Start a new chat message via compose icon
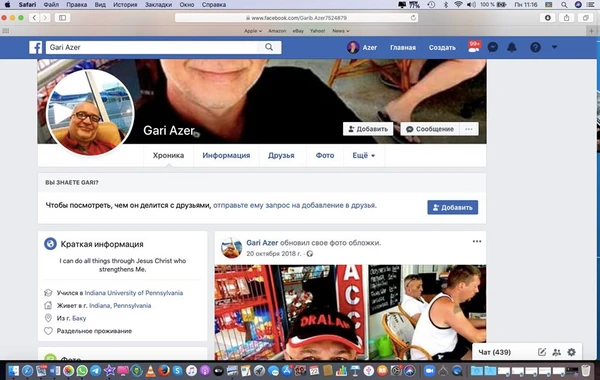 coord(542,352)
